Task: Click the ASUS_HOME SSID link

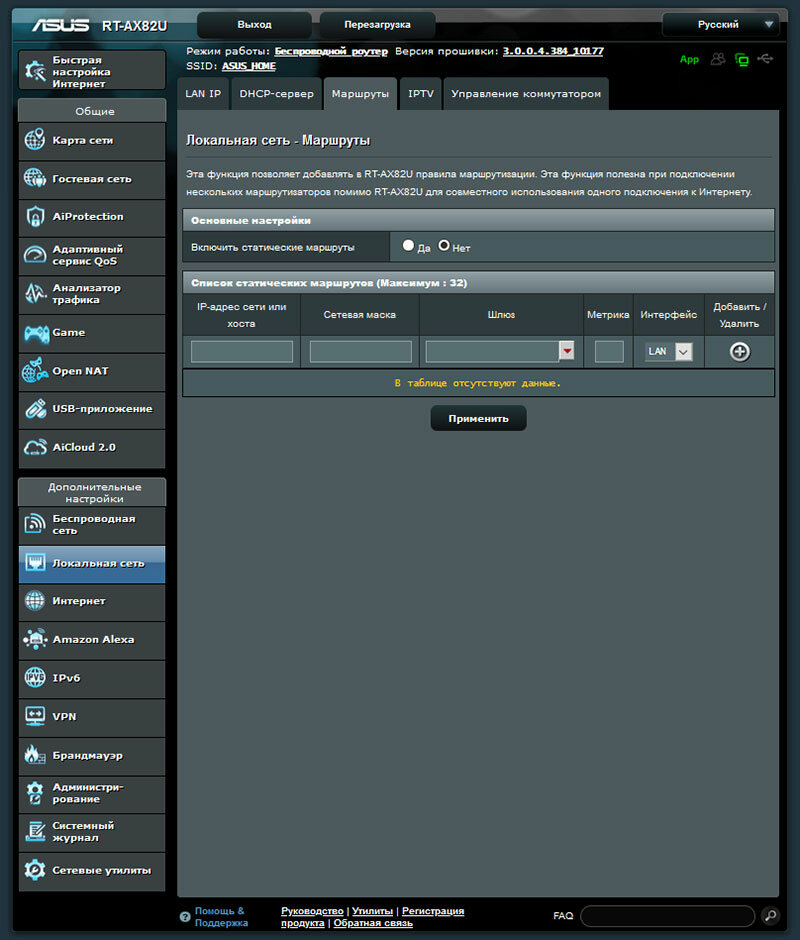Action: (249, 66)
